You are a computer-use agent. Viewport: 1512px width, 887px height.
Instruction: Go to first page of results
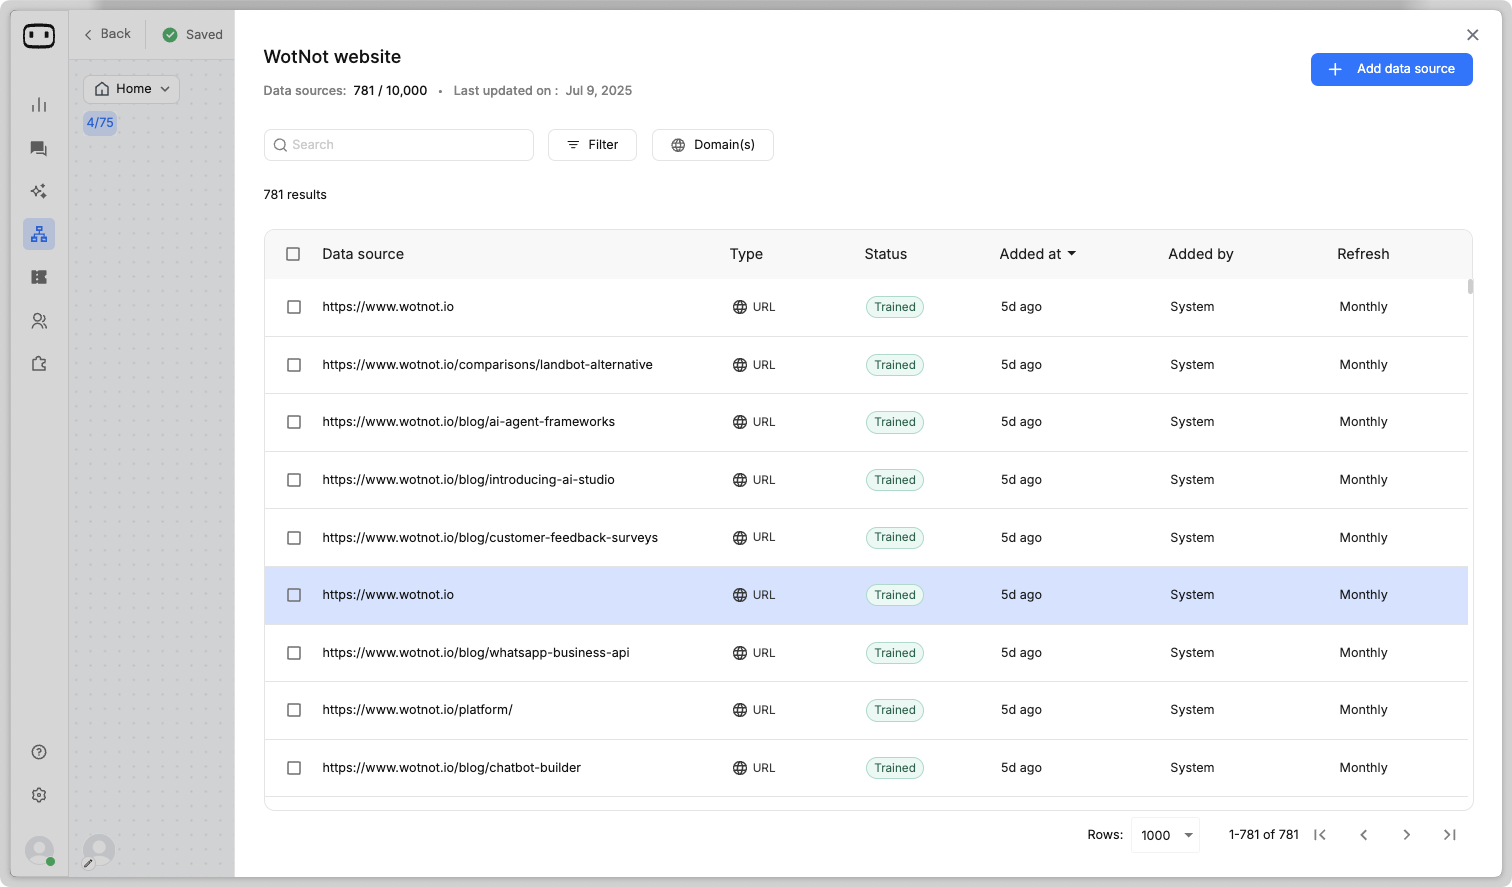coord(1320,835)
